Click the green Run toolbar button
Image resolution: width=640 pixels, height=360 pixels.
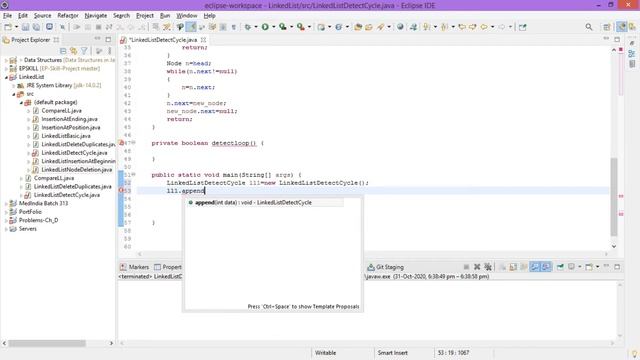[265, 27]
